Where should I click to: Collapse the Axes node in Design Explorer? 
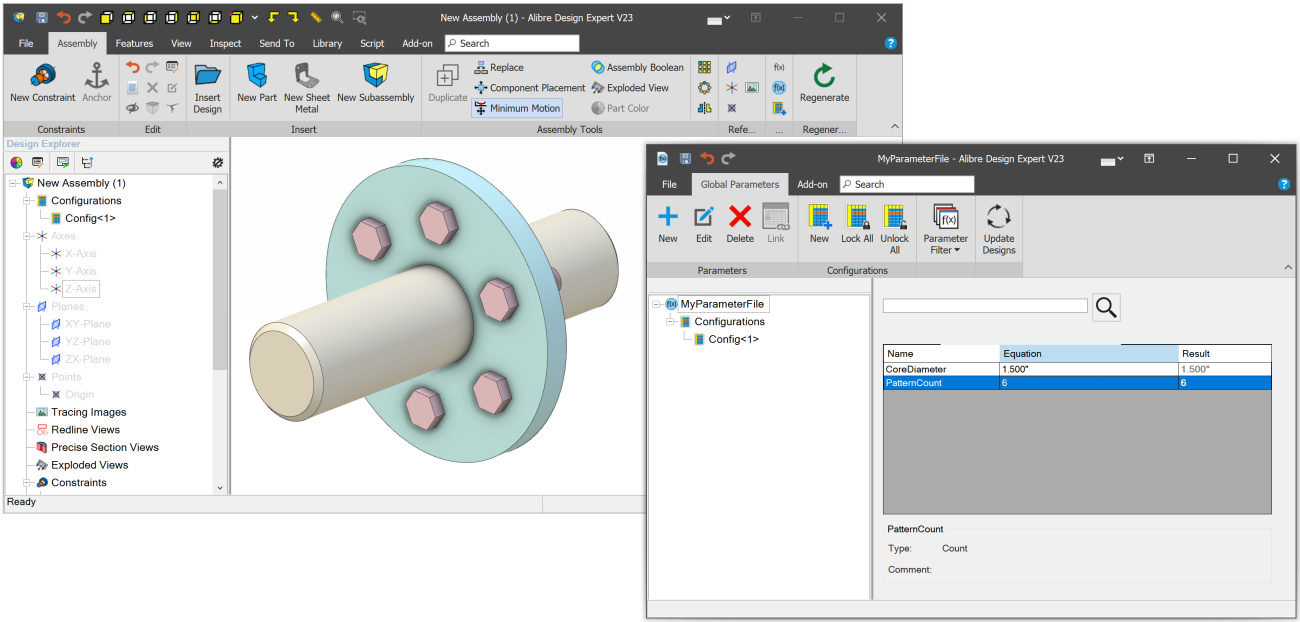(x=28, y=236)
